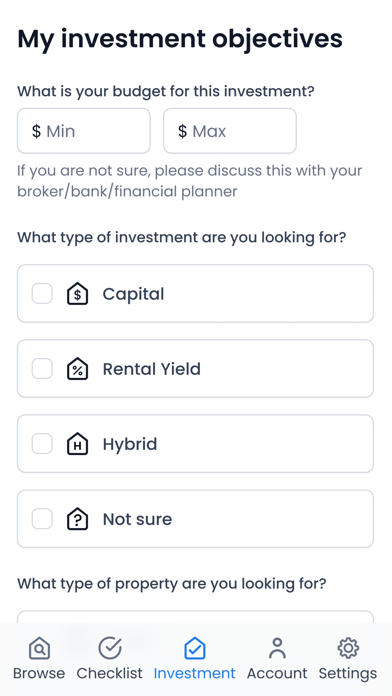392x696 pixels.
Task: Open the Account person icon
Action: [277, 648]
